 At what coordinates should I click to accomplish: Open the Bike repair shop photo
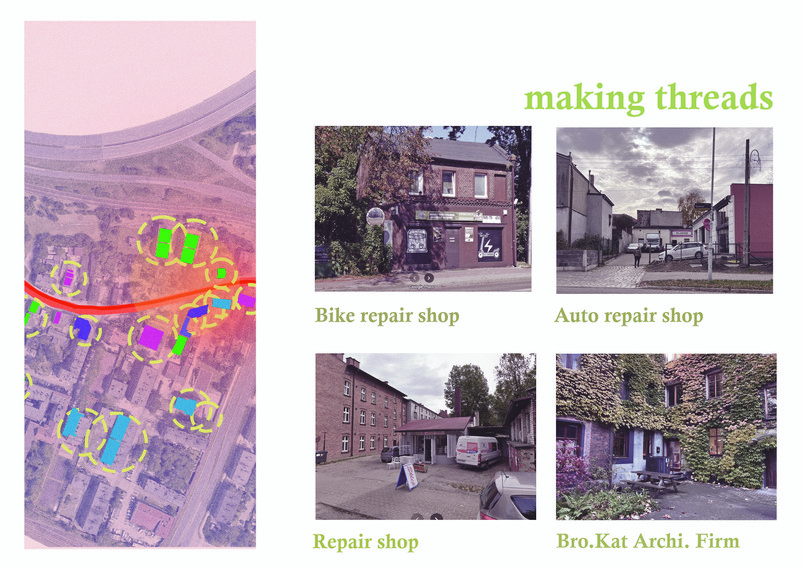click(x=423, y=209)
